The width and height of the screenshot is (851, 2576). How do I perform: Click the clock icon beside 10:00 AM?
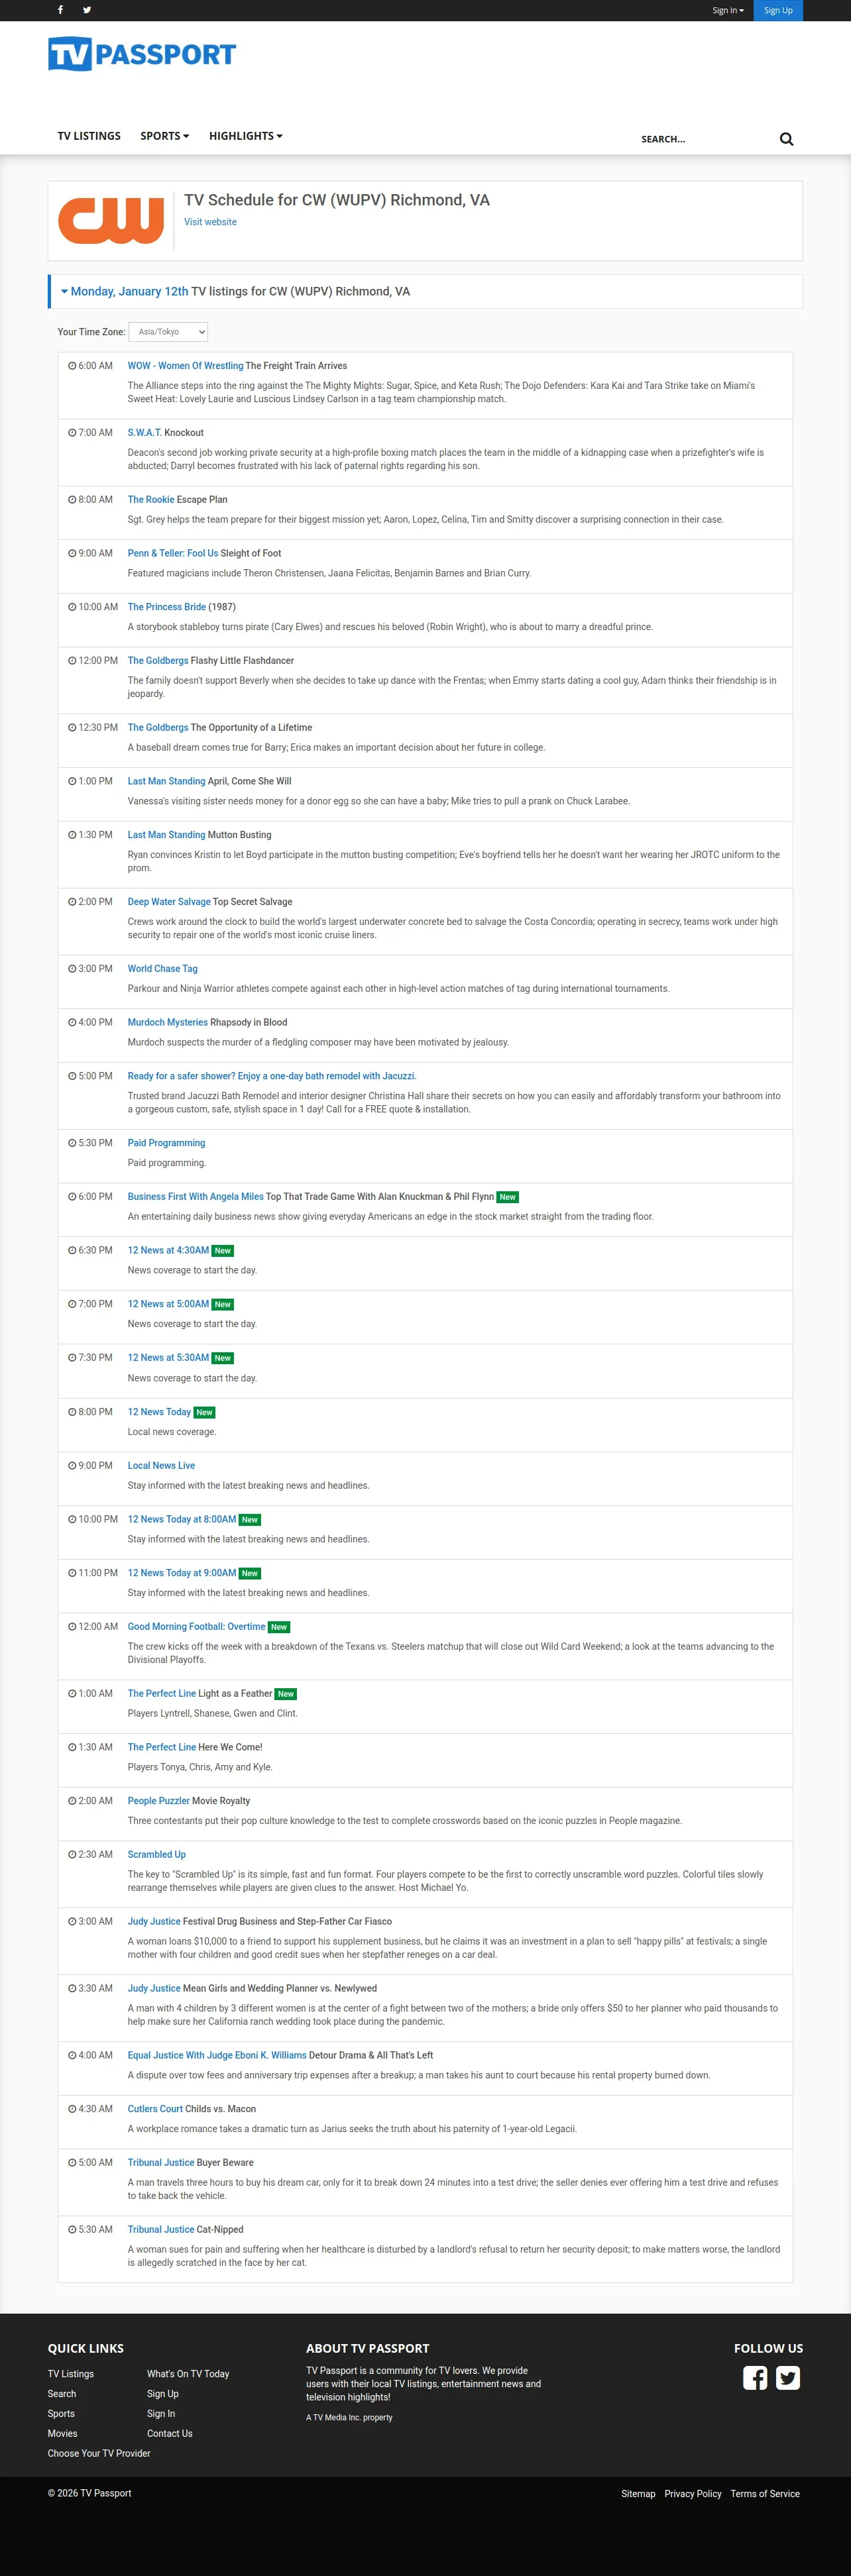(72, 607)
